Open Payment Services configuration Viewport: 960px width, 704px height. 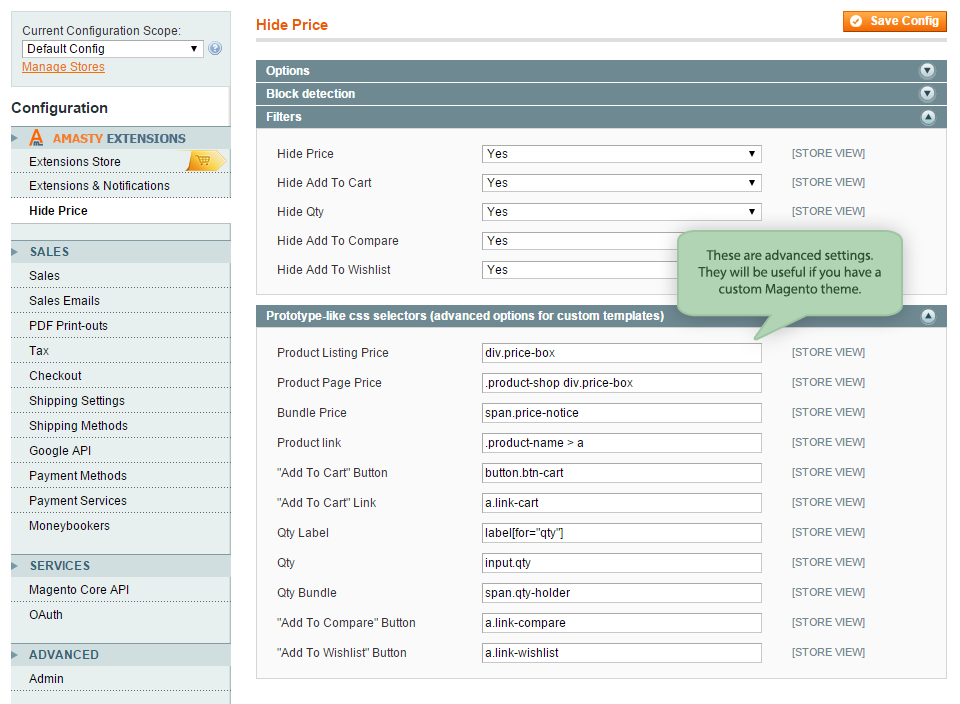(78, 501)
